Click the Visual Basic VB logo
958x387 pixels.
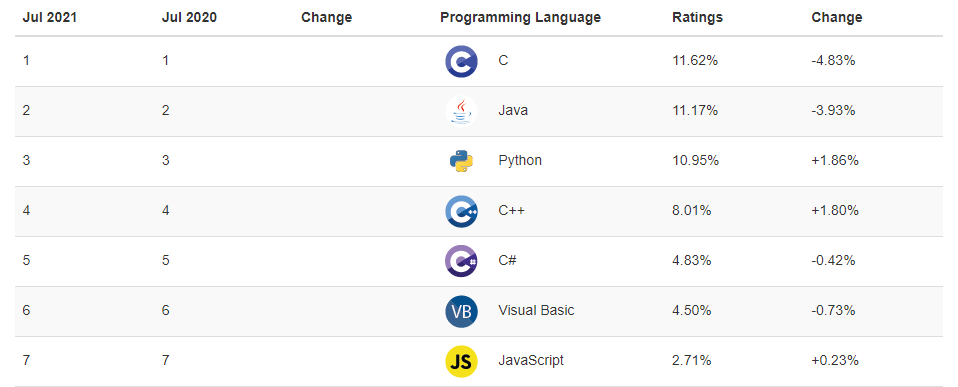[x=461, y=311]
